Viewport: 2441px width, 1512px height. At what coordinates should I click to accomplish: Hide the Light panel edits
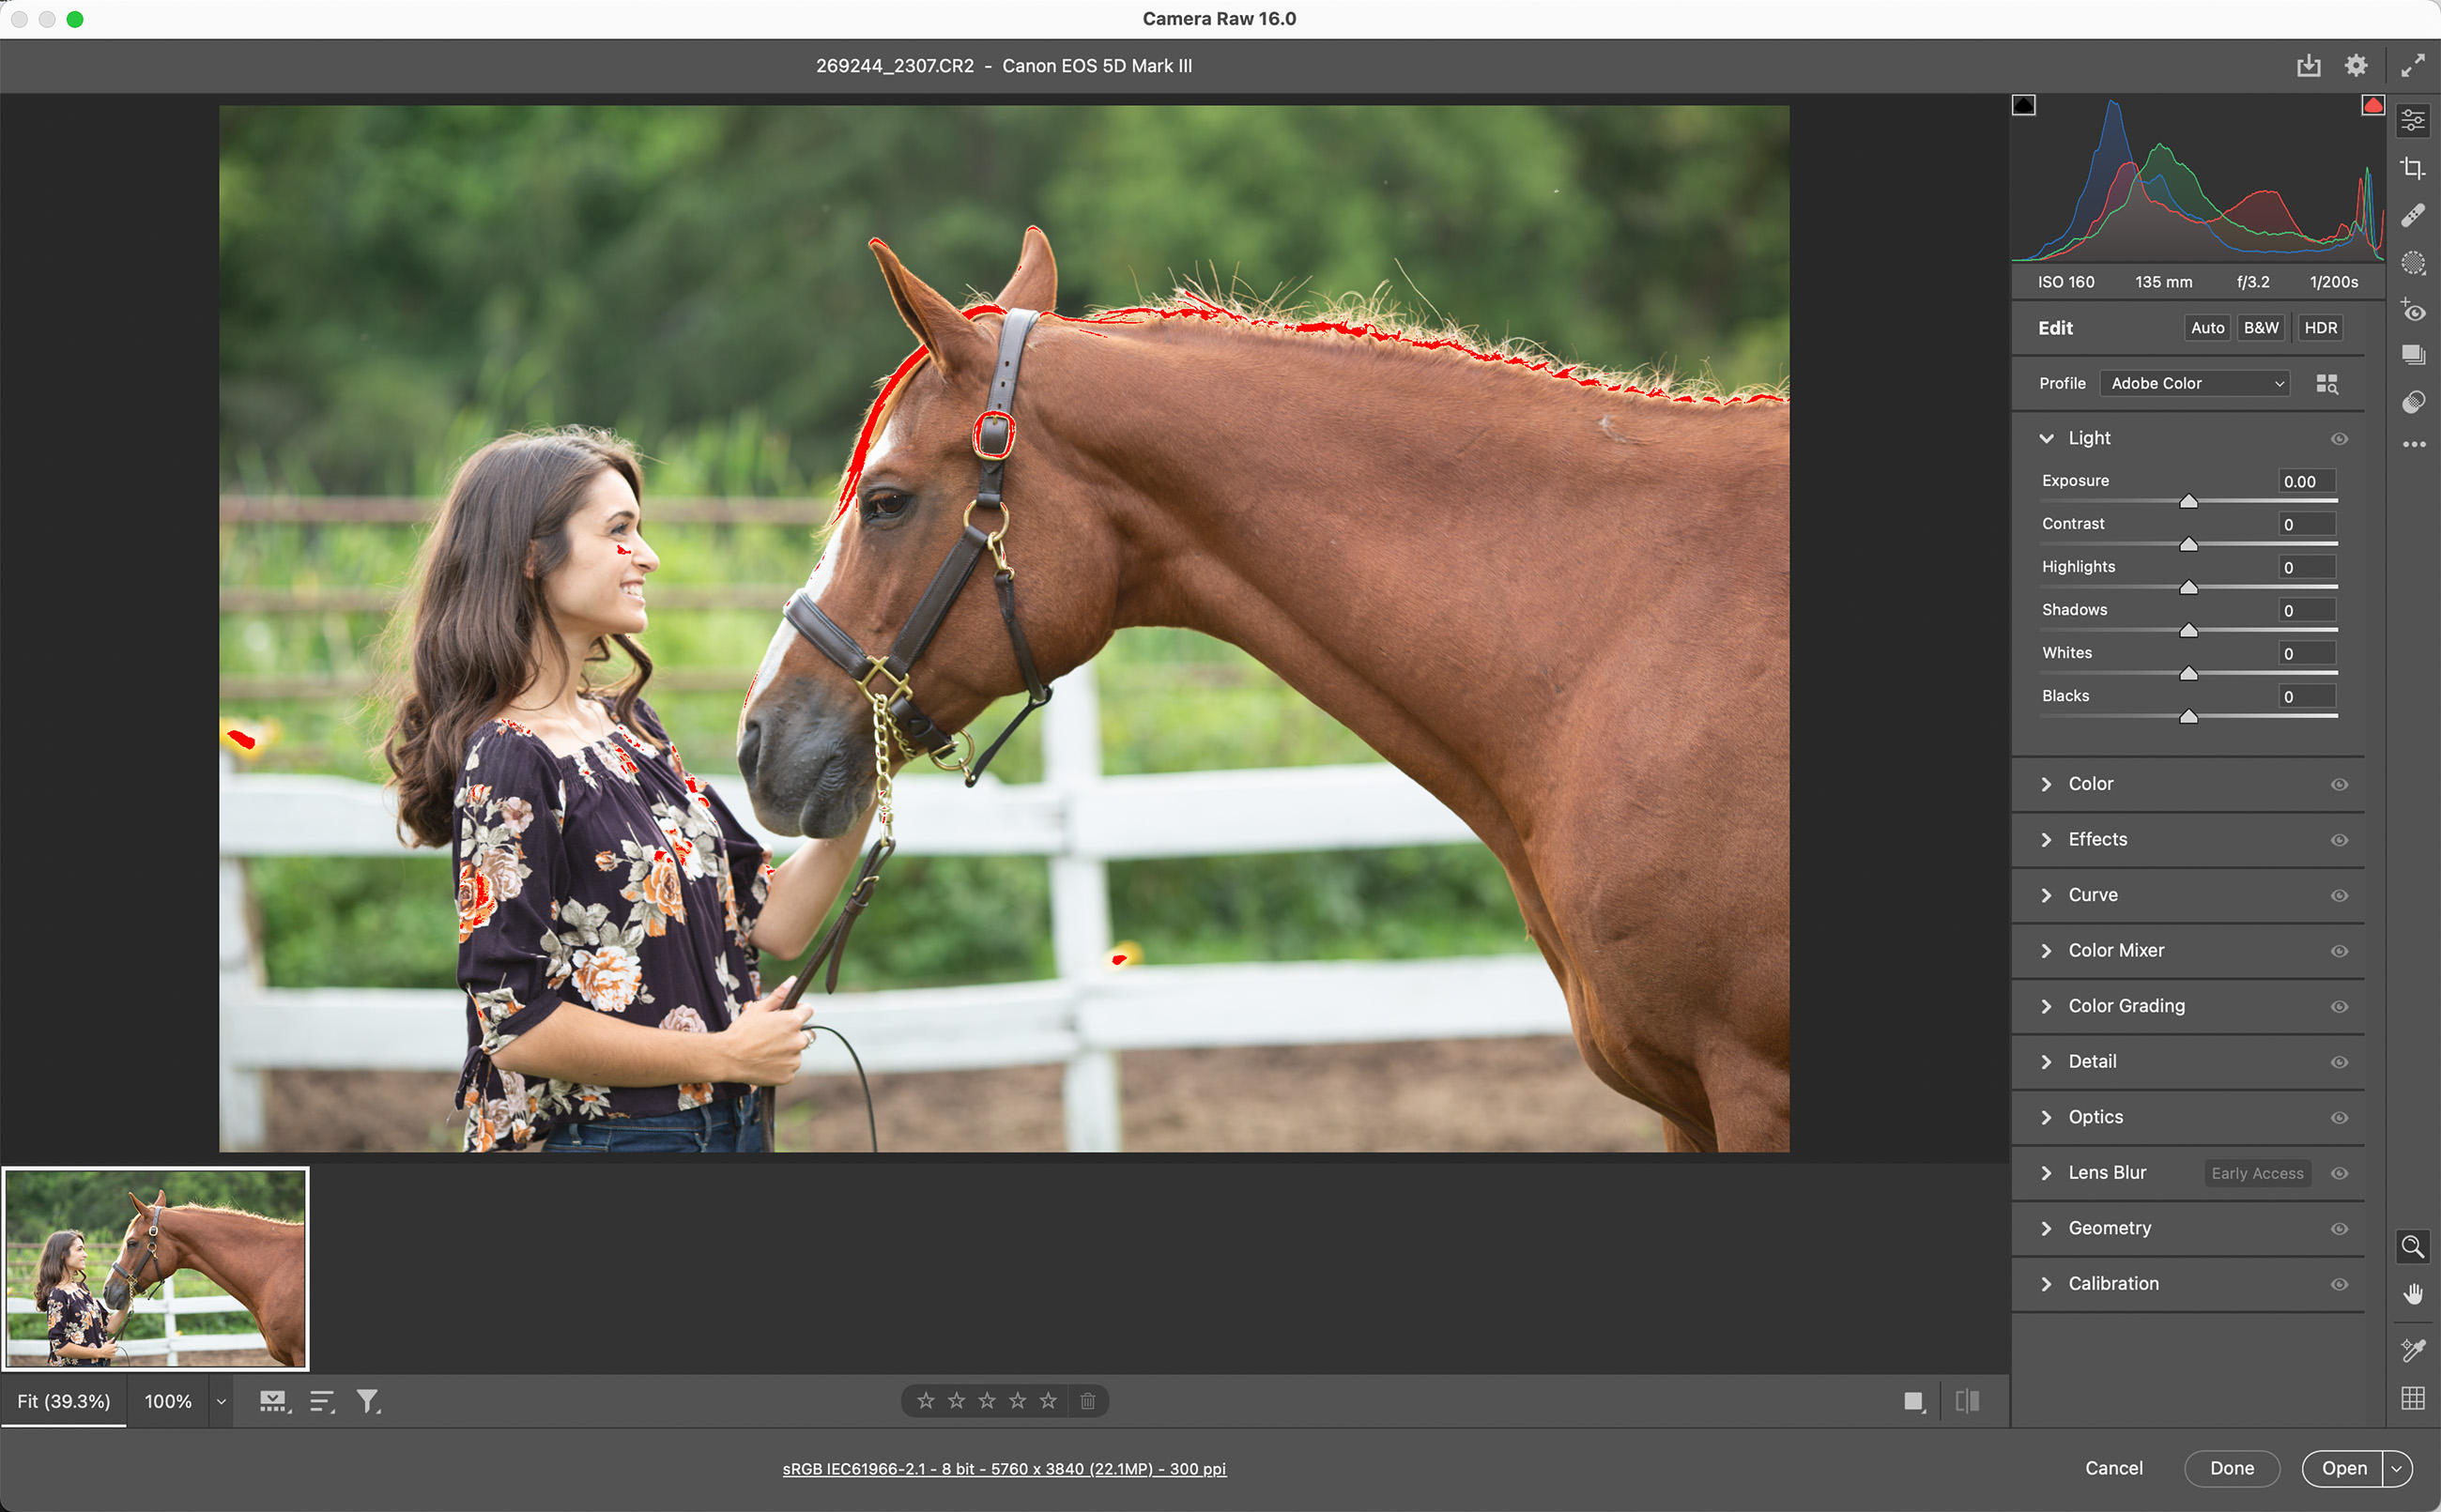click(2339, 439)
